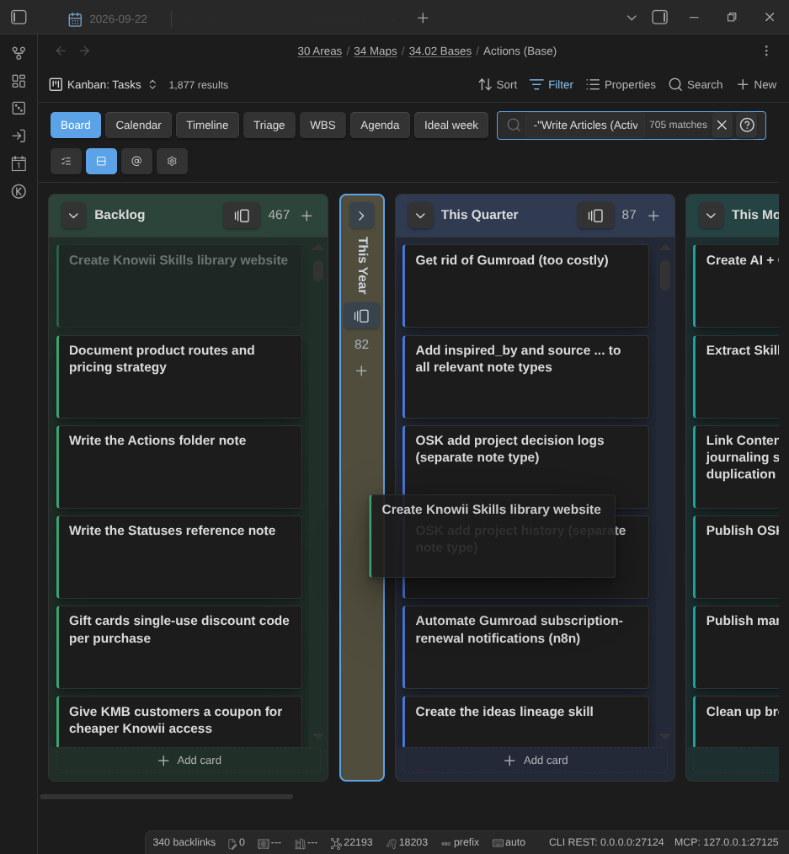Collapse the Backlog column chevron

pyautogui.click(x=74, y=216)
